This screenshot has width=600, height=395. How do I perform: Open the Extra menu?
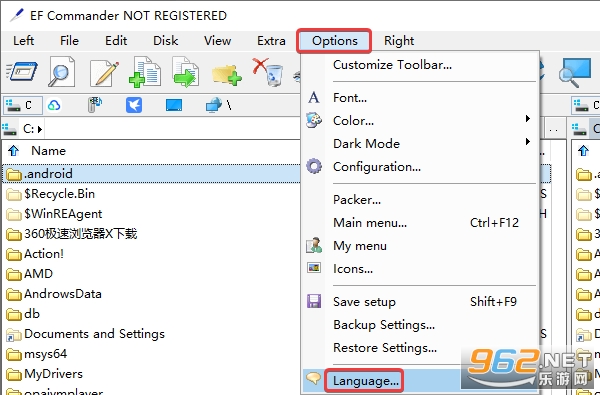tap(271, 41)
